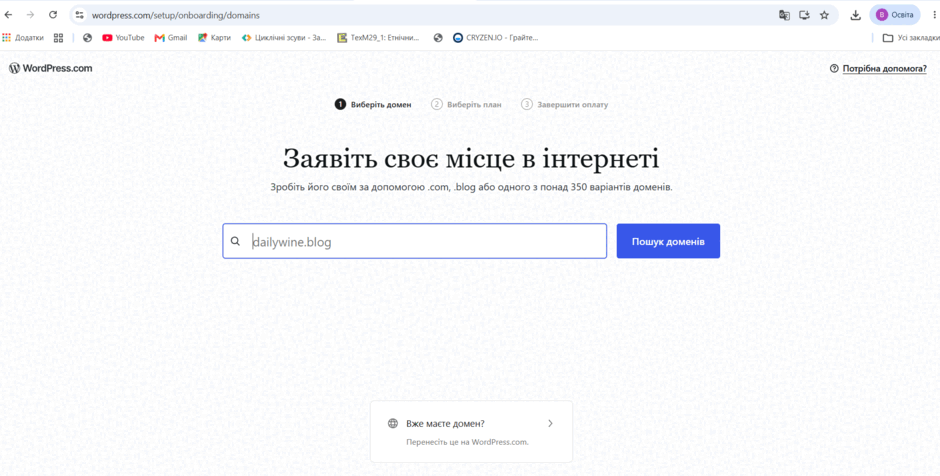Click the chevron on Вже маєте домен? card
Screen dimensions: 940x476
(x=550, y=423)
